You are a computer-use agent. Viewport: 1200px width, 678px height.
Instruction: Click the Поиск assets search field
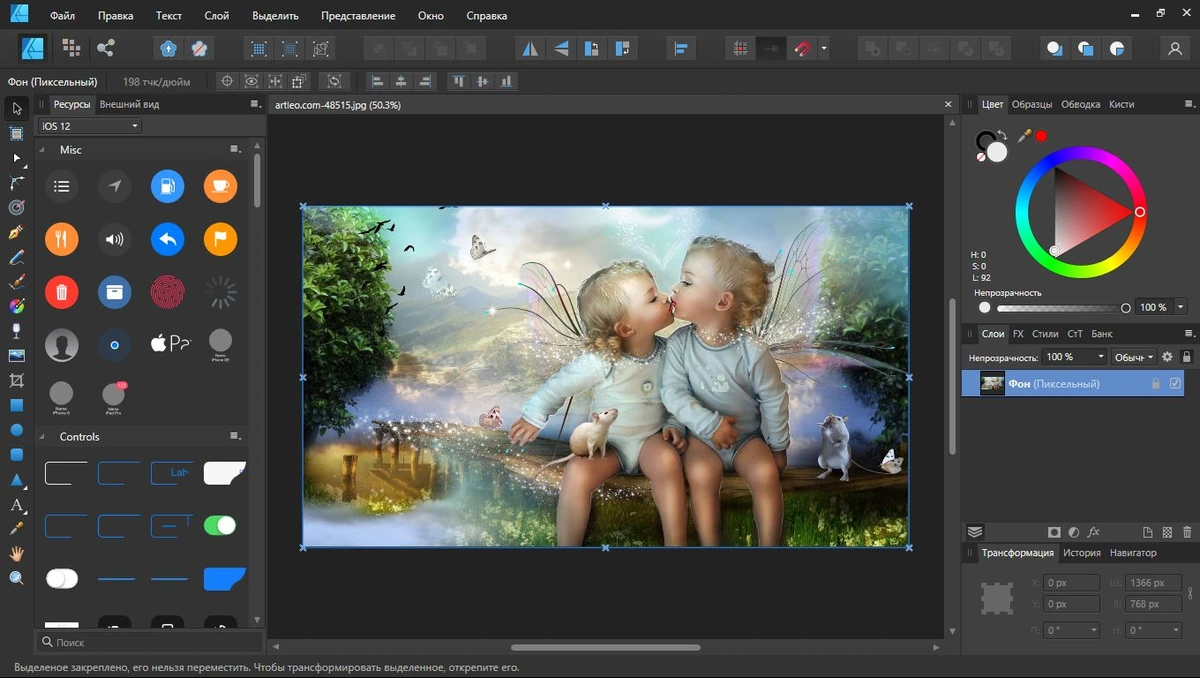[150, 642]
